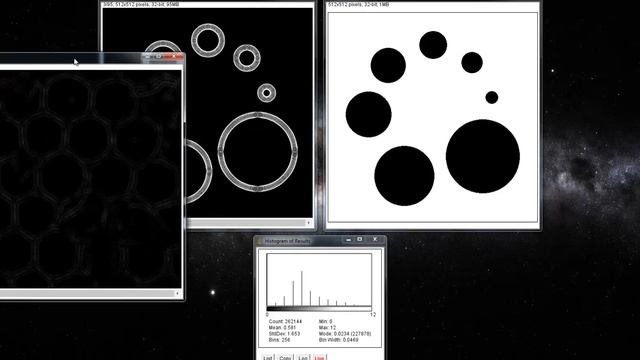The width and height of the screenshot is (640, 360).
Task: Toggle the red Live button in the histogram
Action: pos(319,358)
